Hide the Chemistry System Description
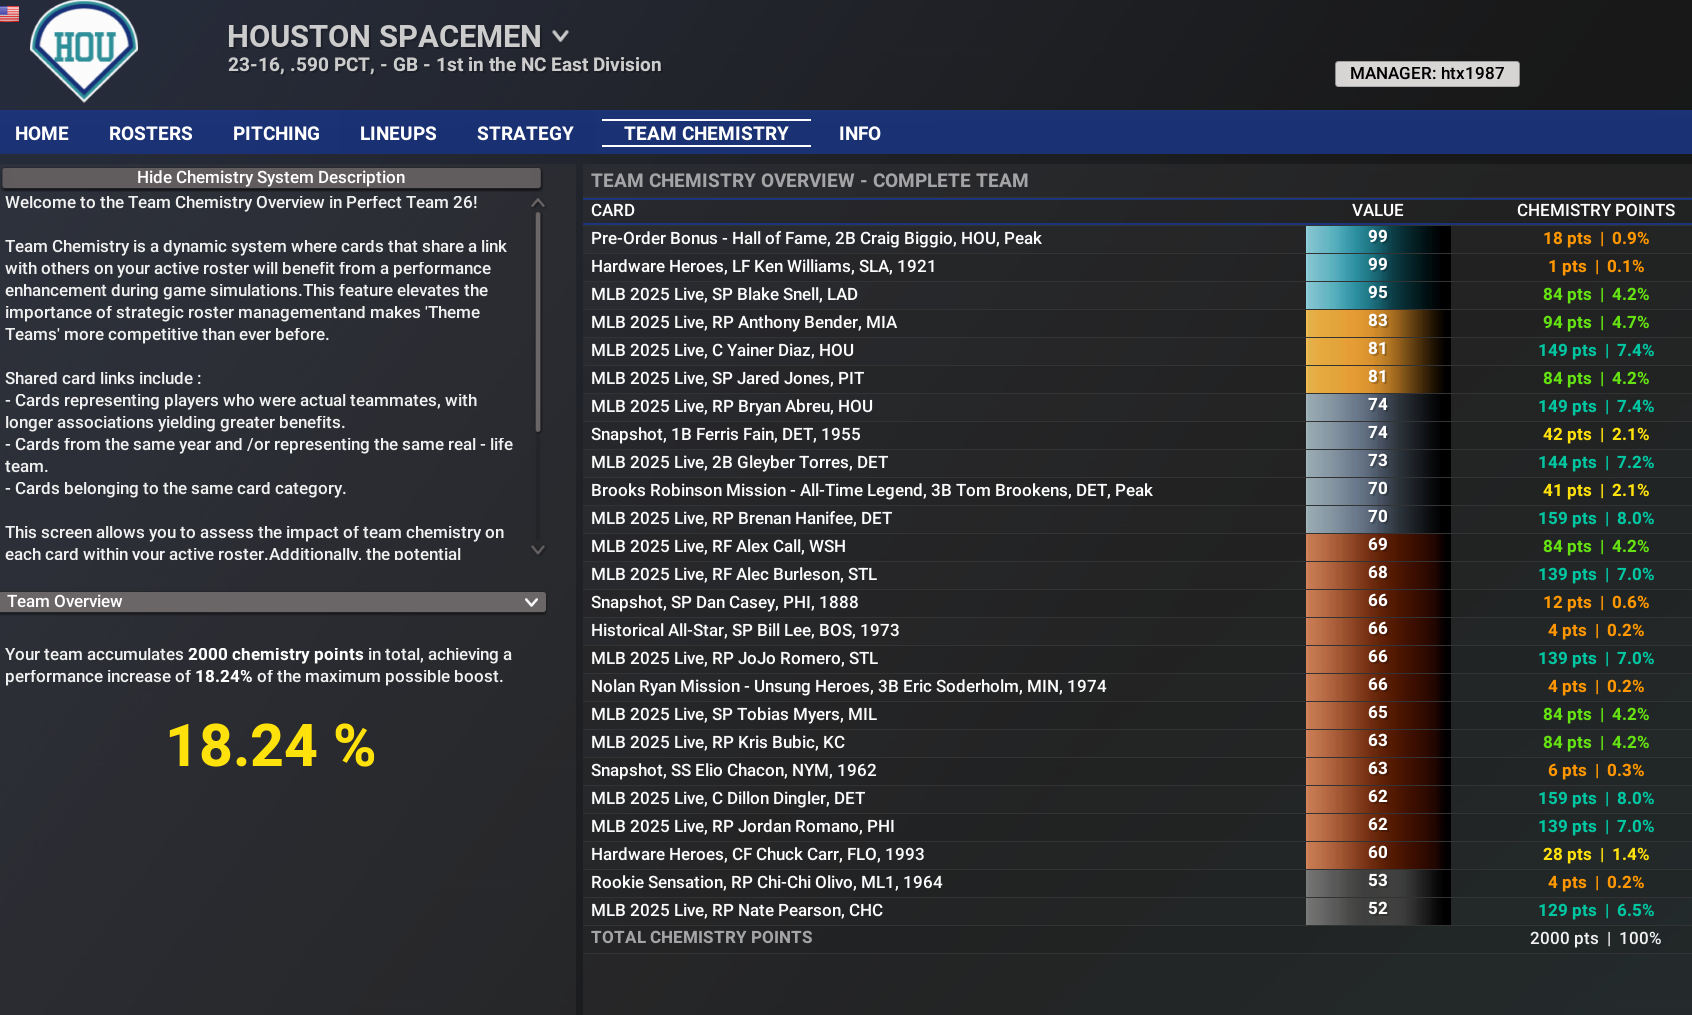Image resolution: width=1692 pixels, height=1015 pixels. coord(271,178)
